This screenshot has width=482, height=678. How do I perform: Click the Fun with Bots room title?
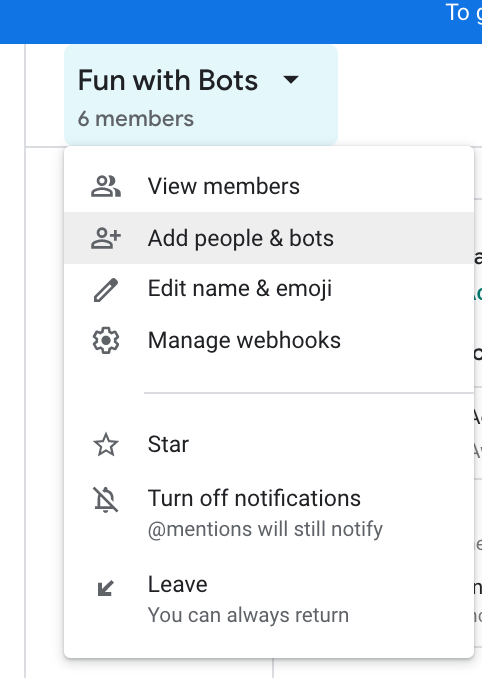pos(168,80)
